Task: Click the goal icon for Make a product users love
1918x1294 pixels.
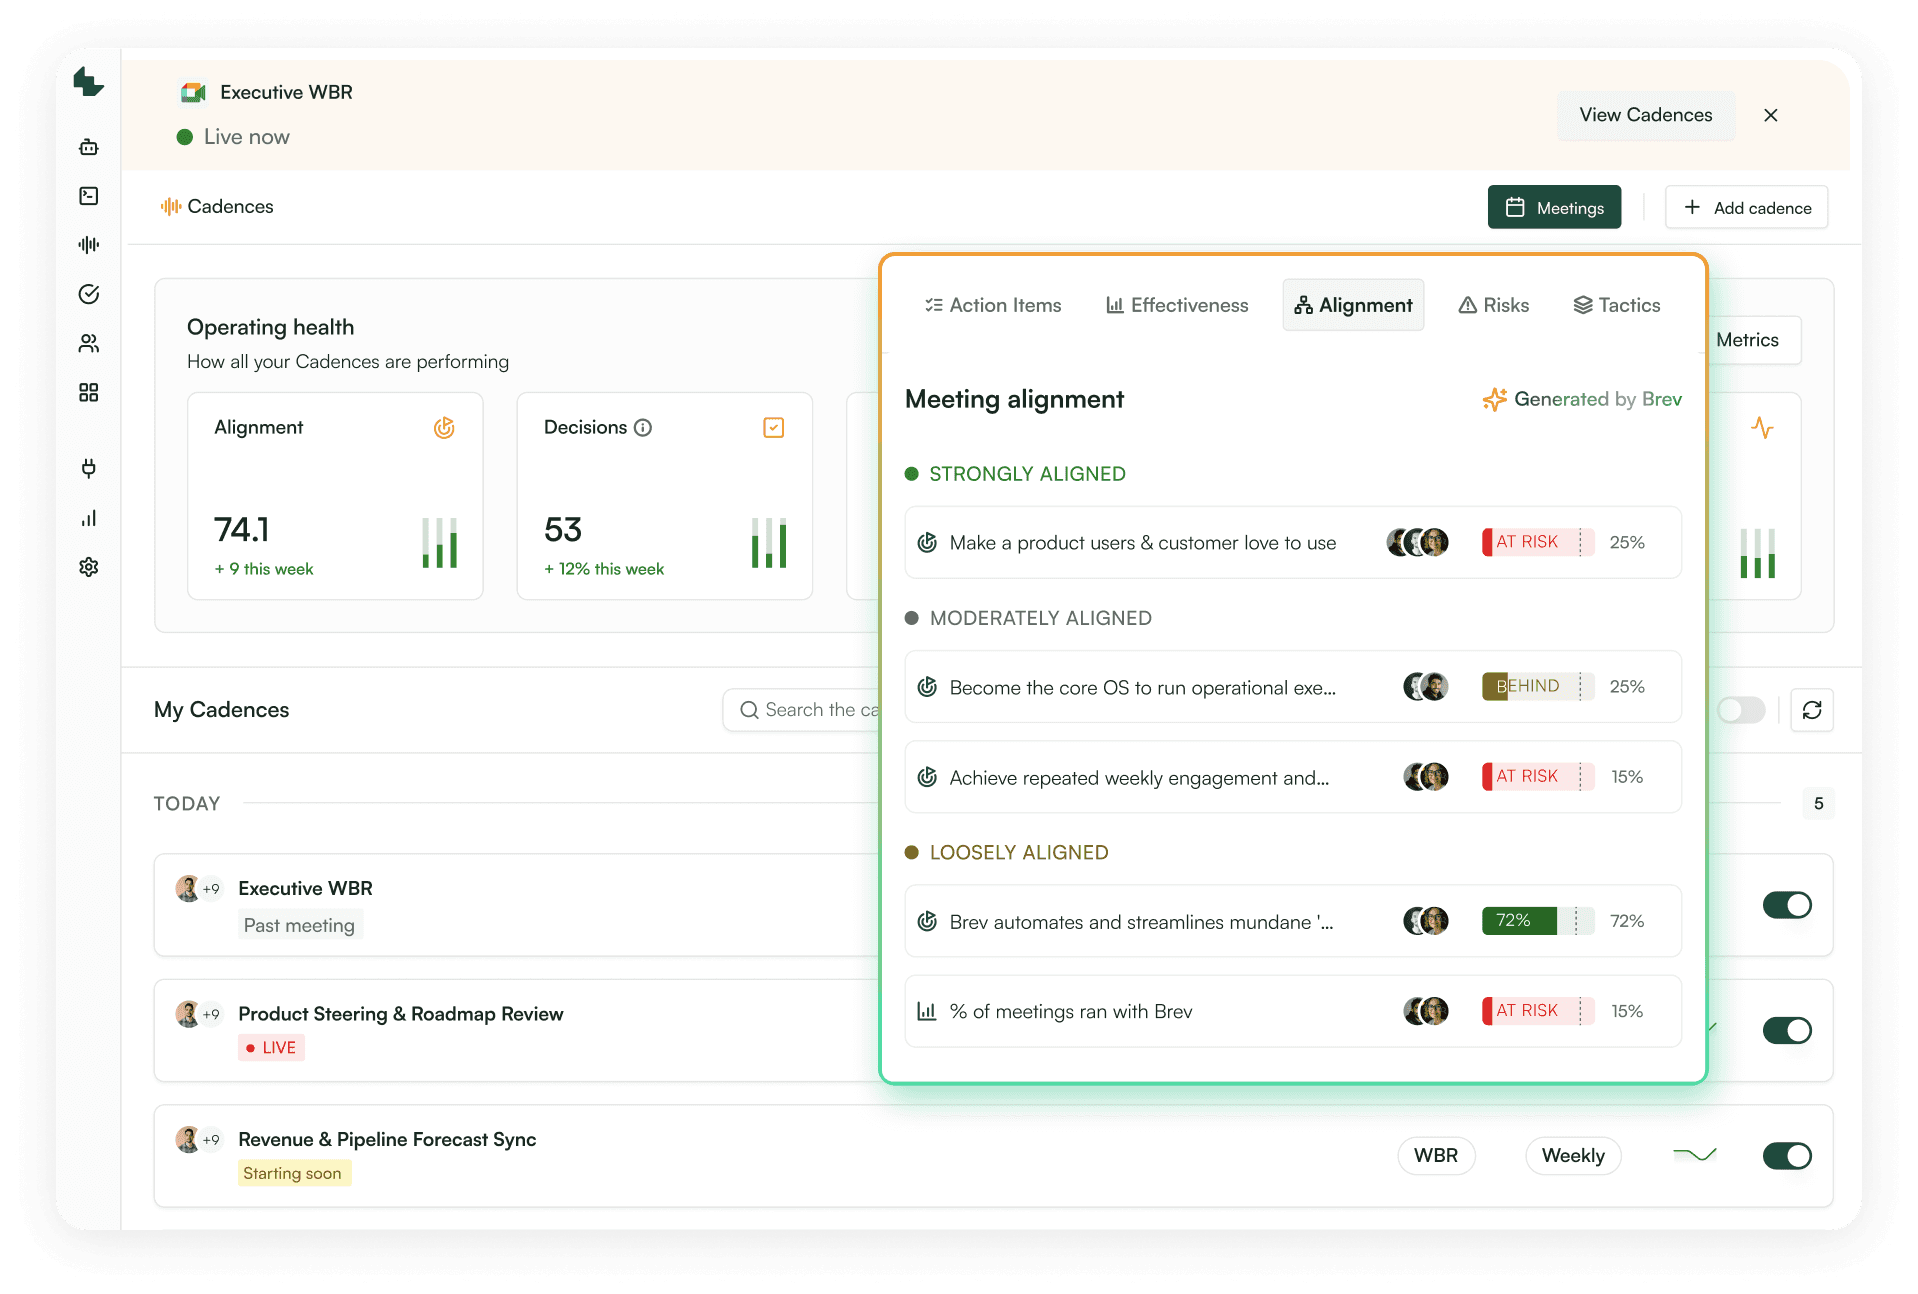Action: point(927,542)
